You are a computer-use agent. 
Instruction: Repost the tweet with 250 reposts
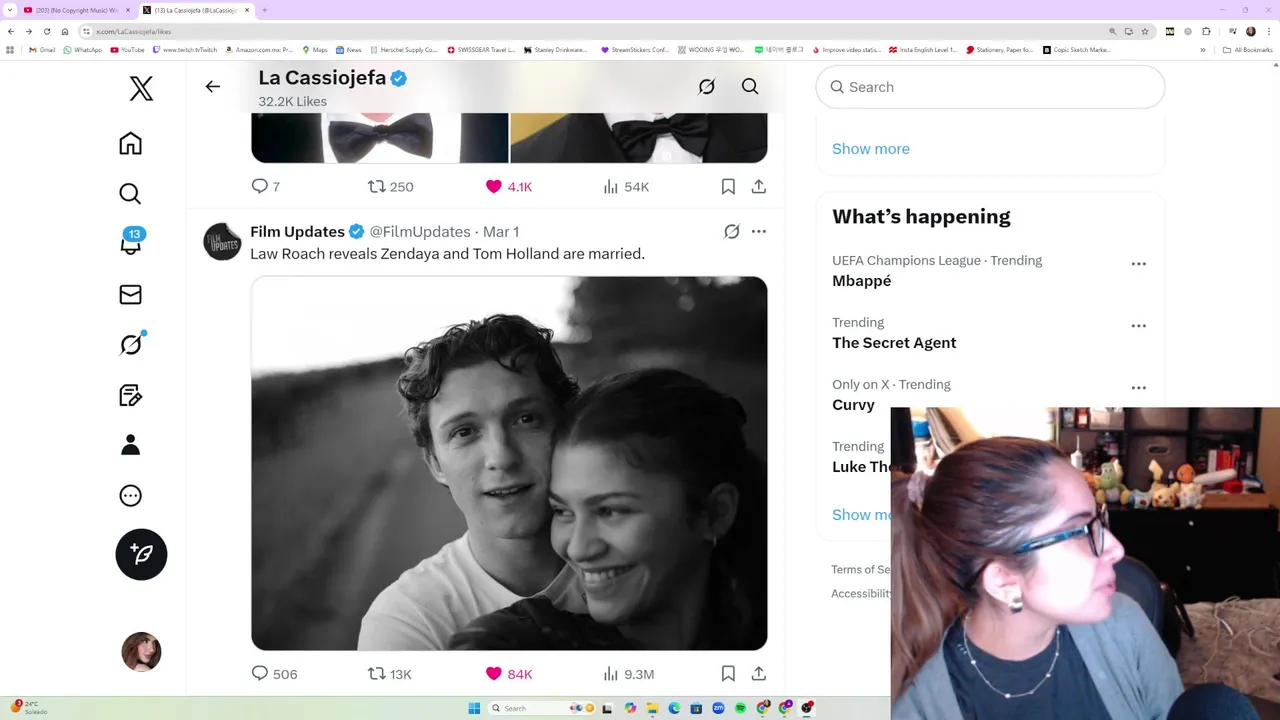coord(390,186)
